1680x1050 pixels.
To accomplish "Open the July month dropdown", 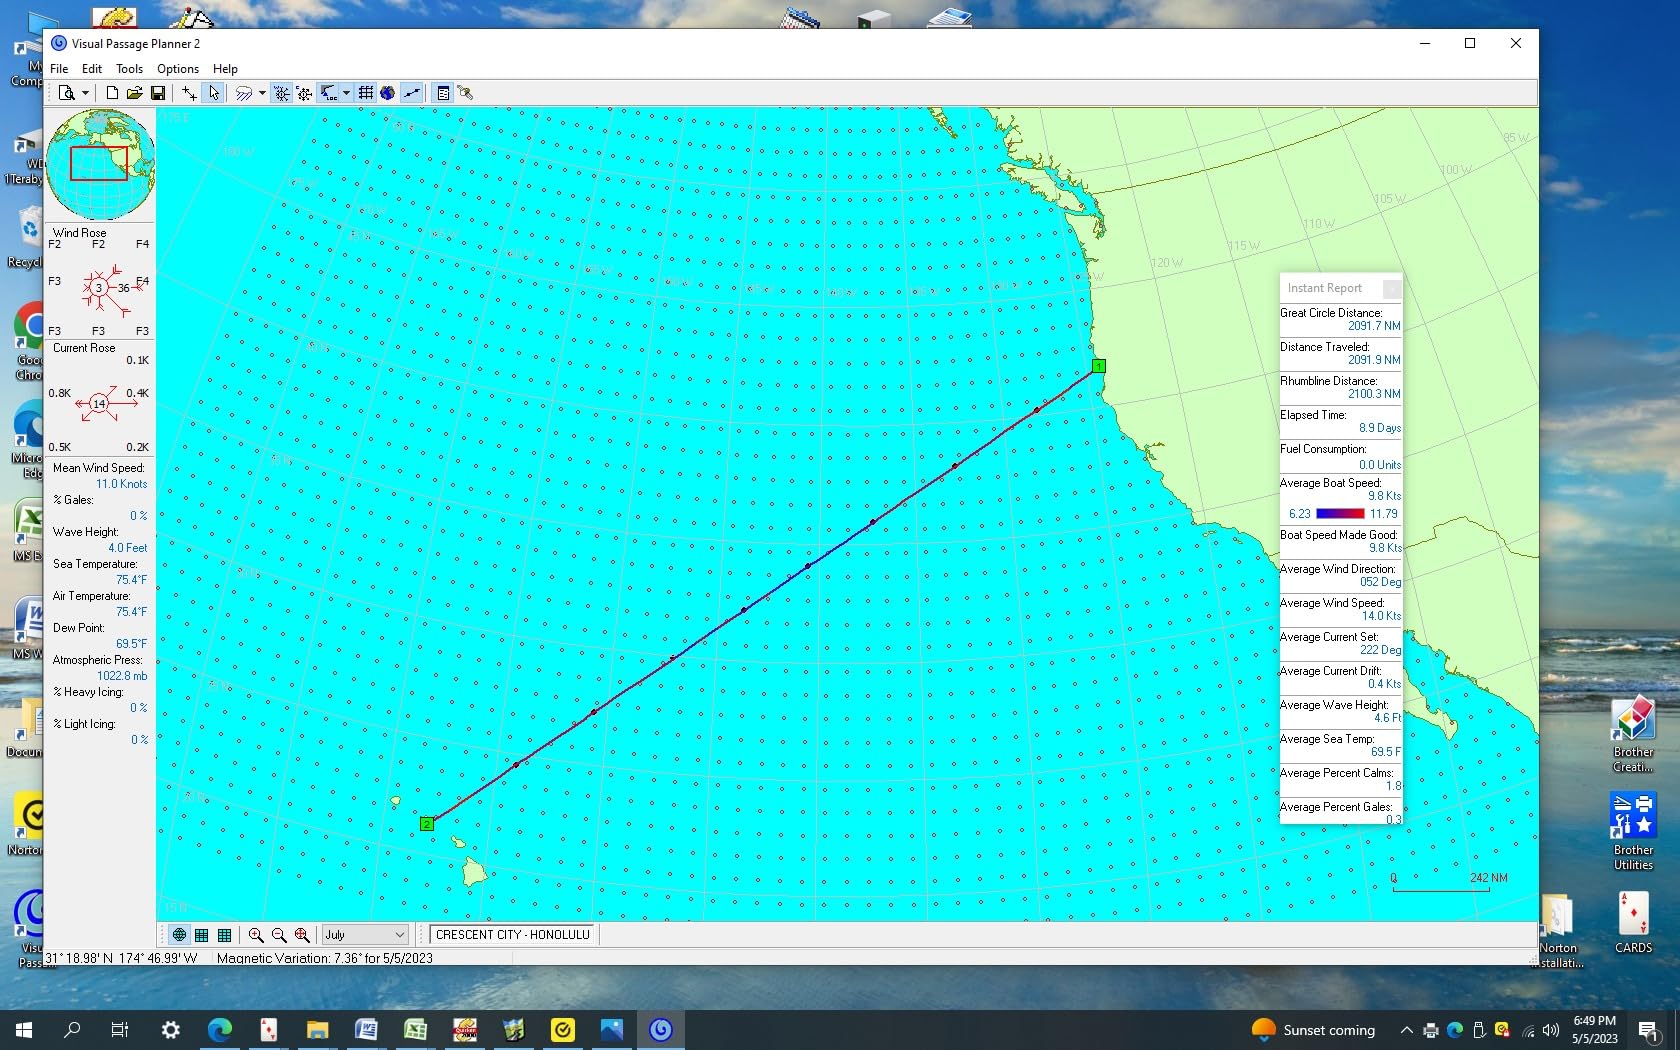I will (364, 935).
